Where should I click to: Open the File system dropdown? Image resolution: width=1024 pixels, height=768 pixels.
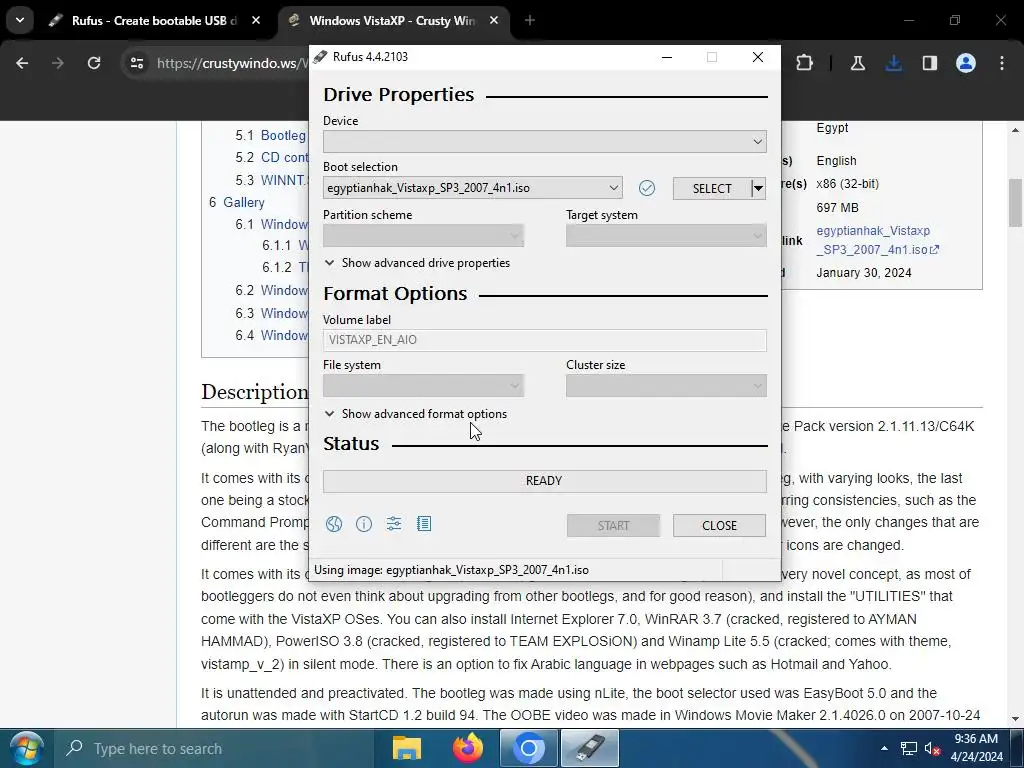[x=423, y=386]
